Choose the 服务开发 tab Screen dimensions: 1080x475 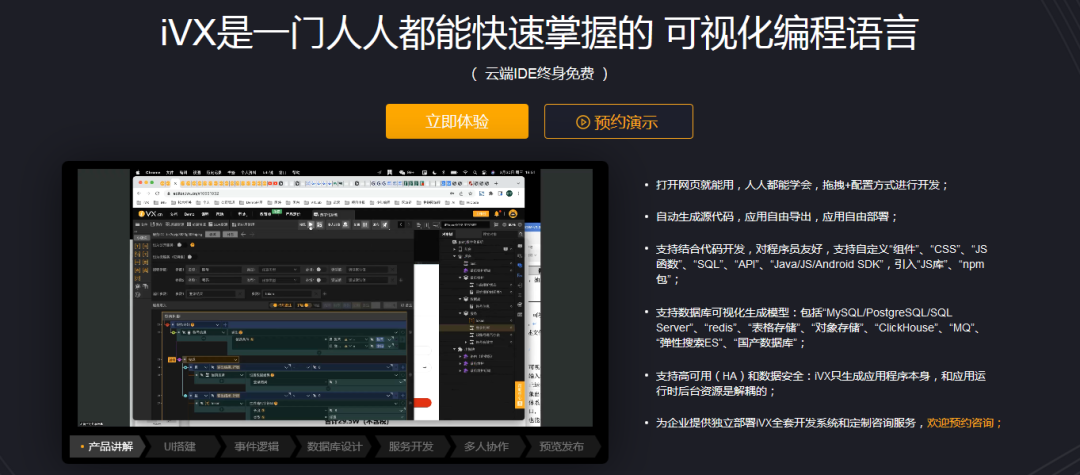click(411, 447)
